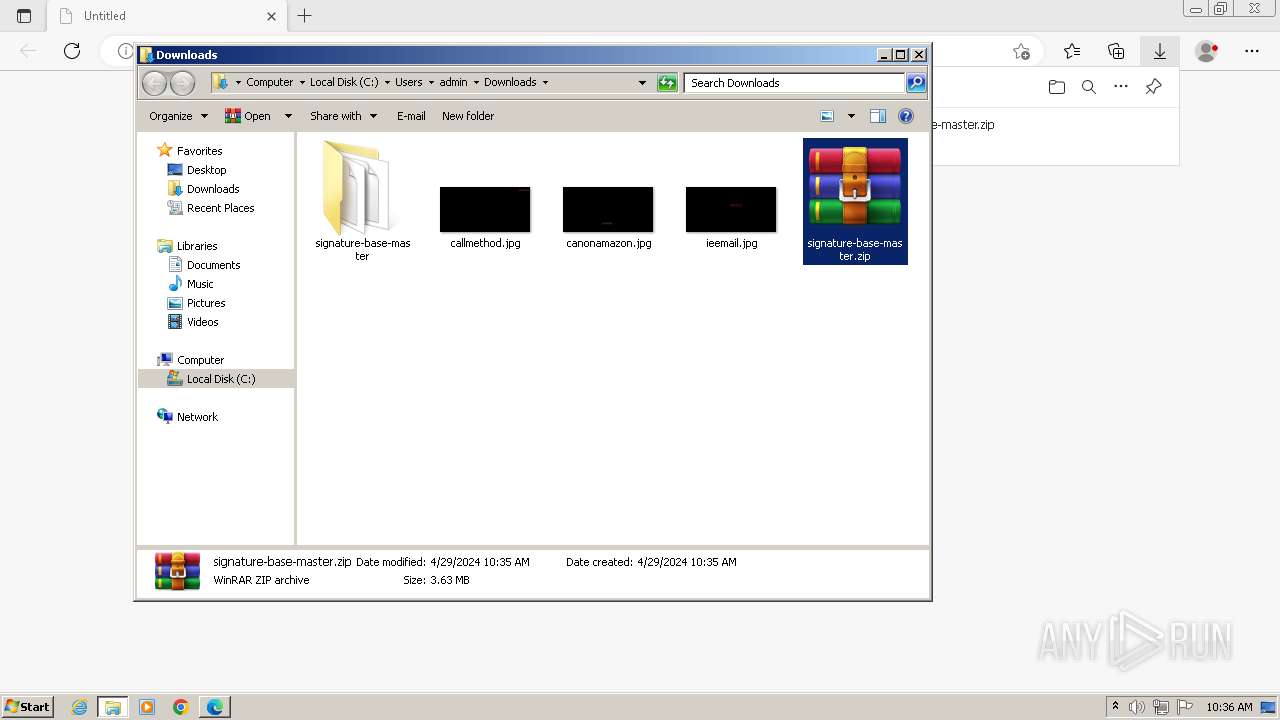
Task: Close the Untitled Edge tab
Action: pos(271,16)
